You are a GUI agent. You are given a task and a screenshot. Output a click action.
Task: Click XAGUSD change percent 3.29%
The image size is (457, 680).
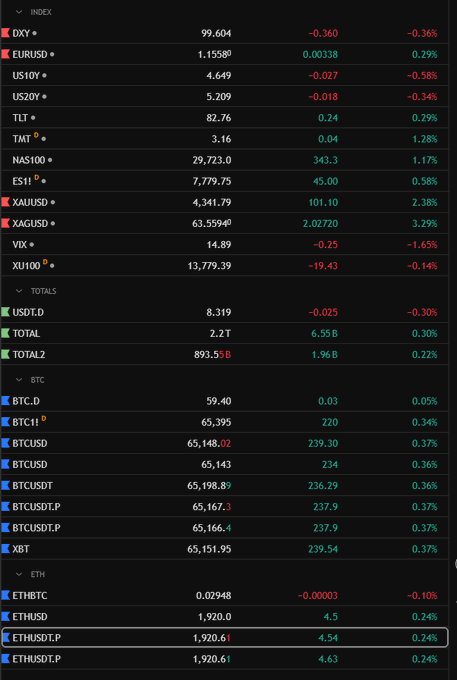click(424, 224)
